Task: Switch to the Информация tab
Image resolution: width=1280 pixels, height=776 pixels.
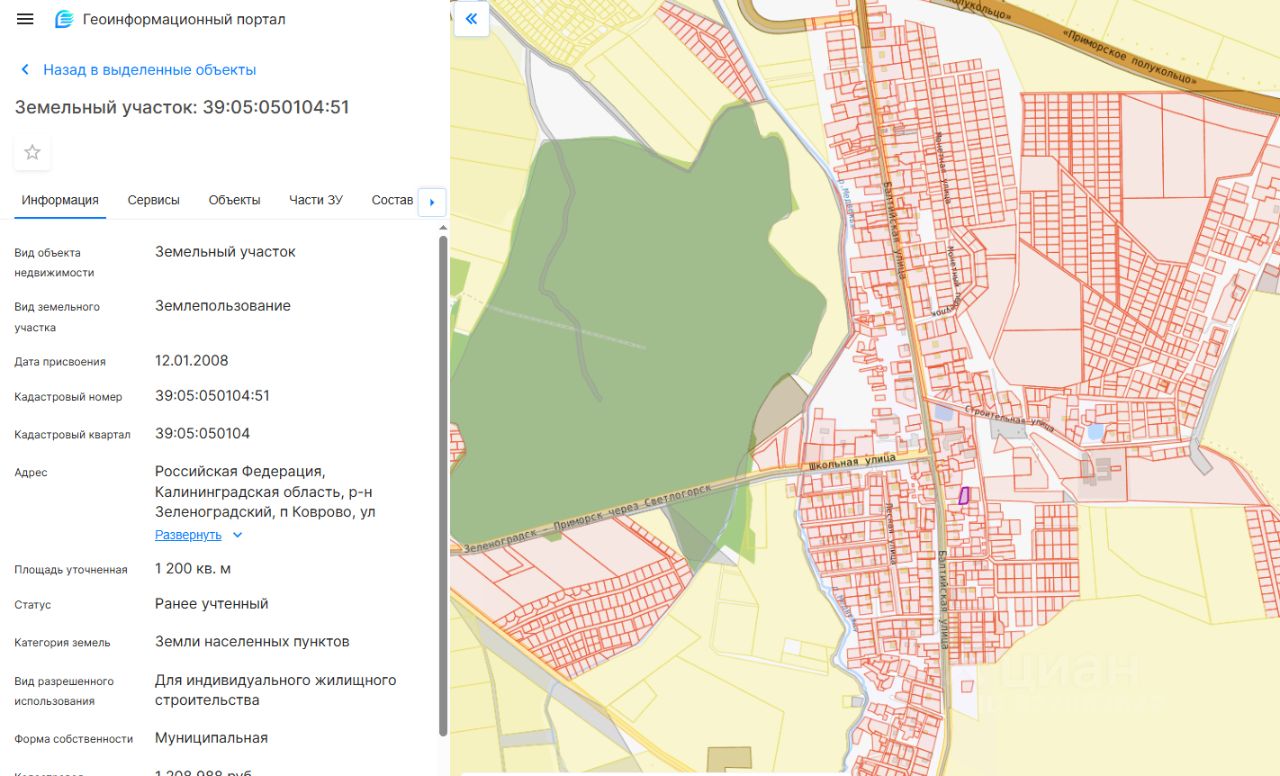Action: coord(60,200)
